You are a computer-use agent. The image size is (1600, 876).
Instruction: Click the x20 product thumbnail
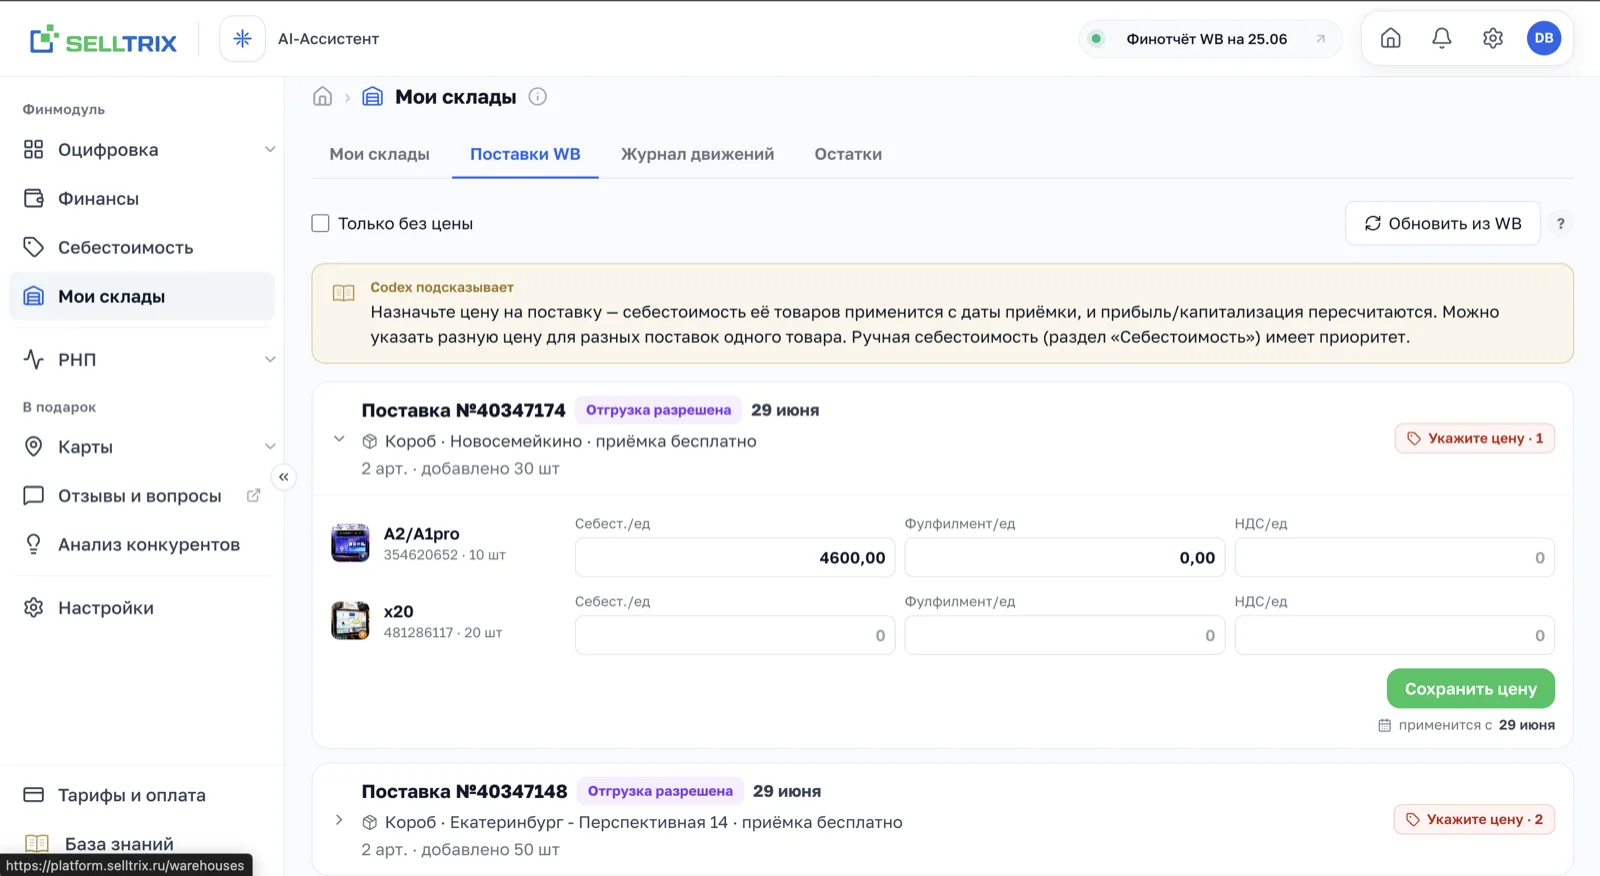pyautogui.click(x=350, y=621)
